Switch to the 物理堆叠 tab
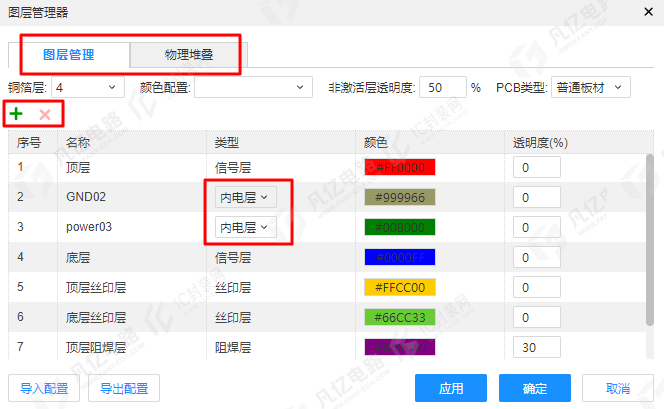Viewport: 664px width, 409px height. click(188, 55)
